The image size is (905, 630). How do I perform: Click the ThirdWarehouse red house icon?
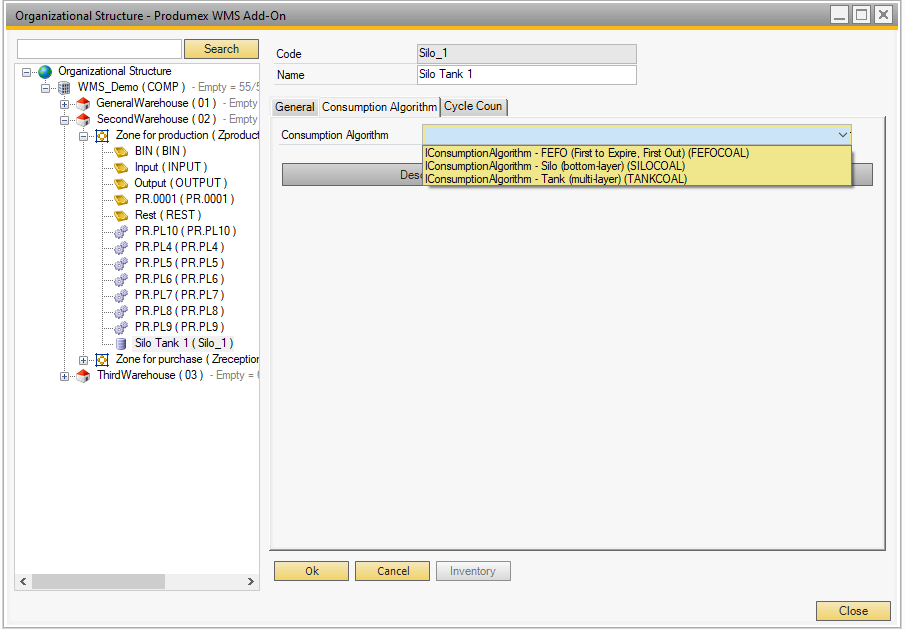click(x=83, y=376)
